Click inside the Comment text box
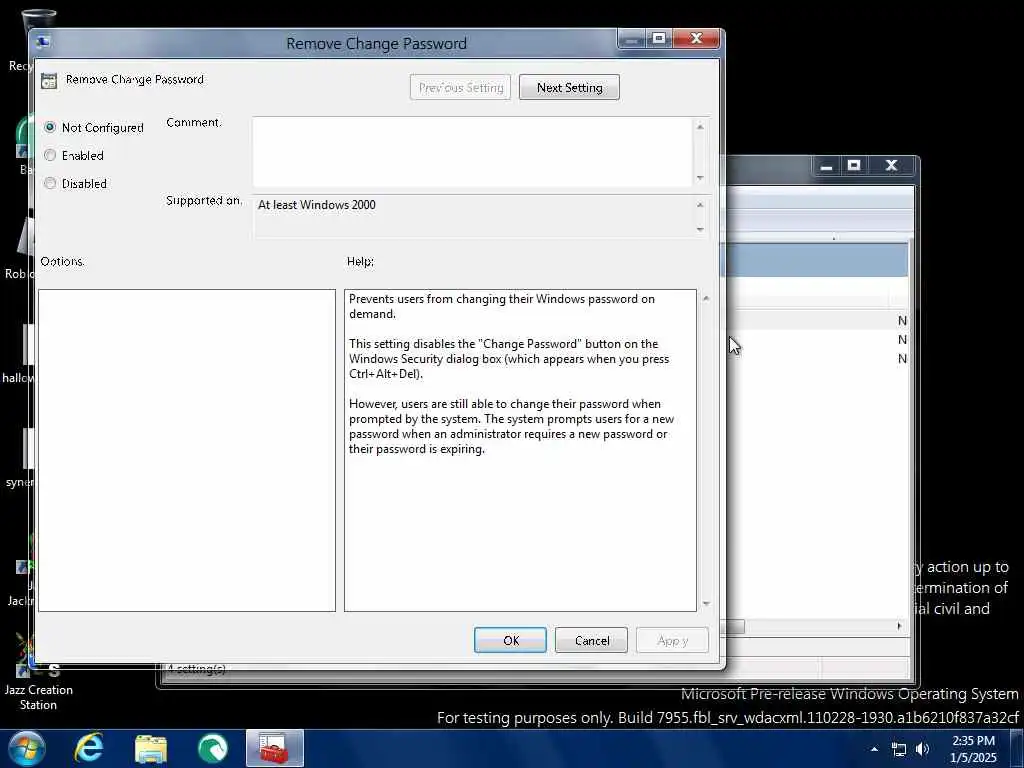The width and height of the screenshot is (1024, 768). point(472,152)
